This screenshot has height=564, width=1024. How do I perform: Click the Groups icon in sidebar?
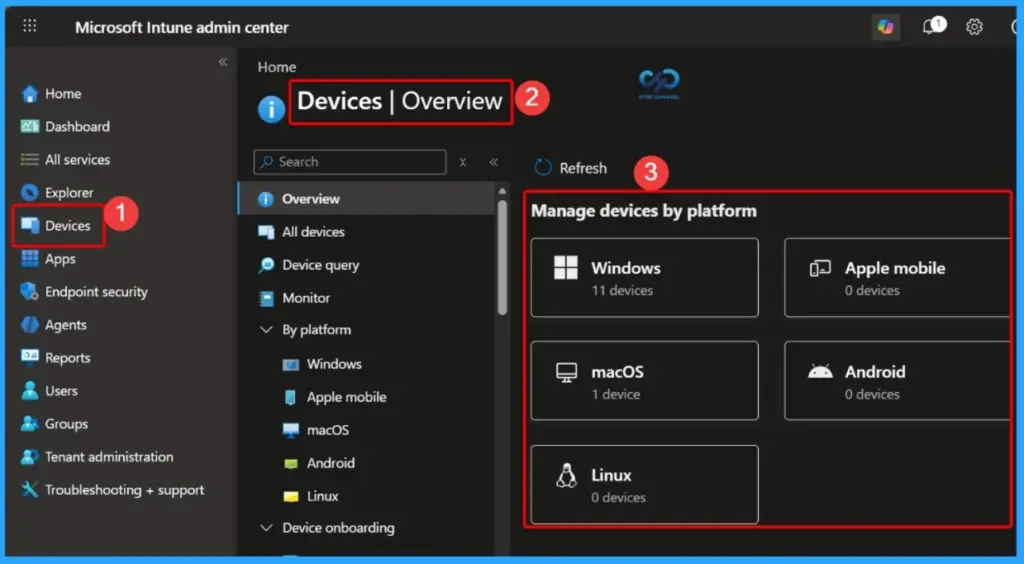(29, 424)
